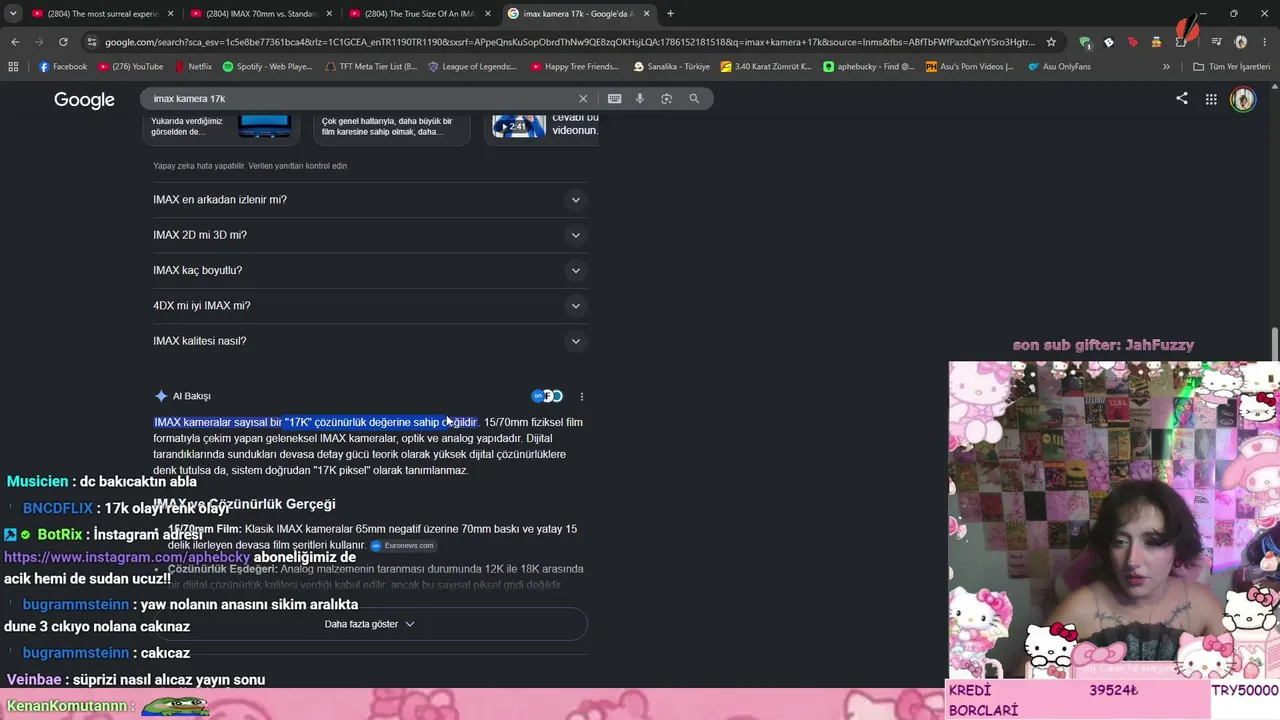Reload the current page

63,42
